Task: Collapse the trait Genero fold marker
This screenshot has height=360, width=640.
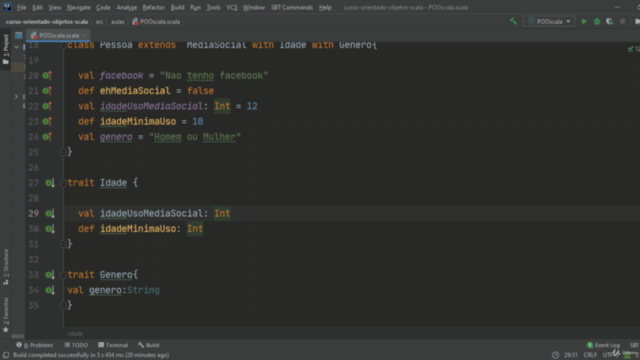Action: click(x=63, y=275)
